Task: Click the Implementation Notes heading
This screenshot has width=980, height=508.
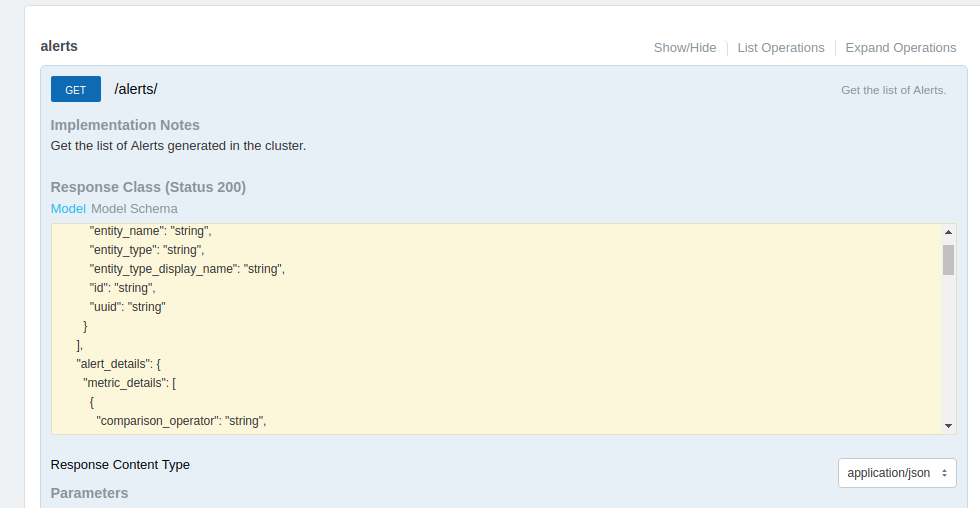Action: [125, 125]
